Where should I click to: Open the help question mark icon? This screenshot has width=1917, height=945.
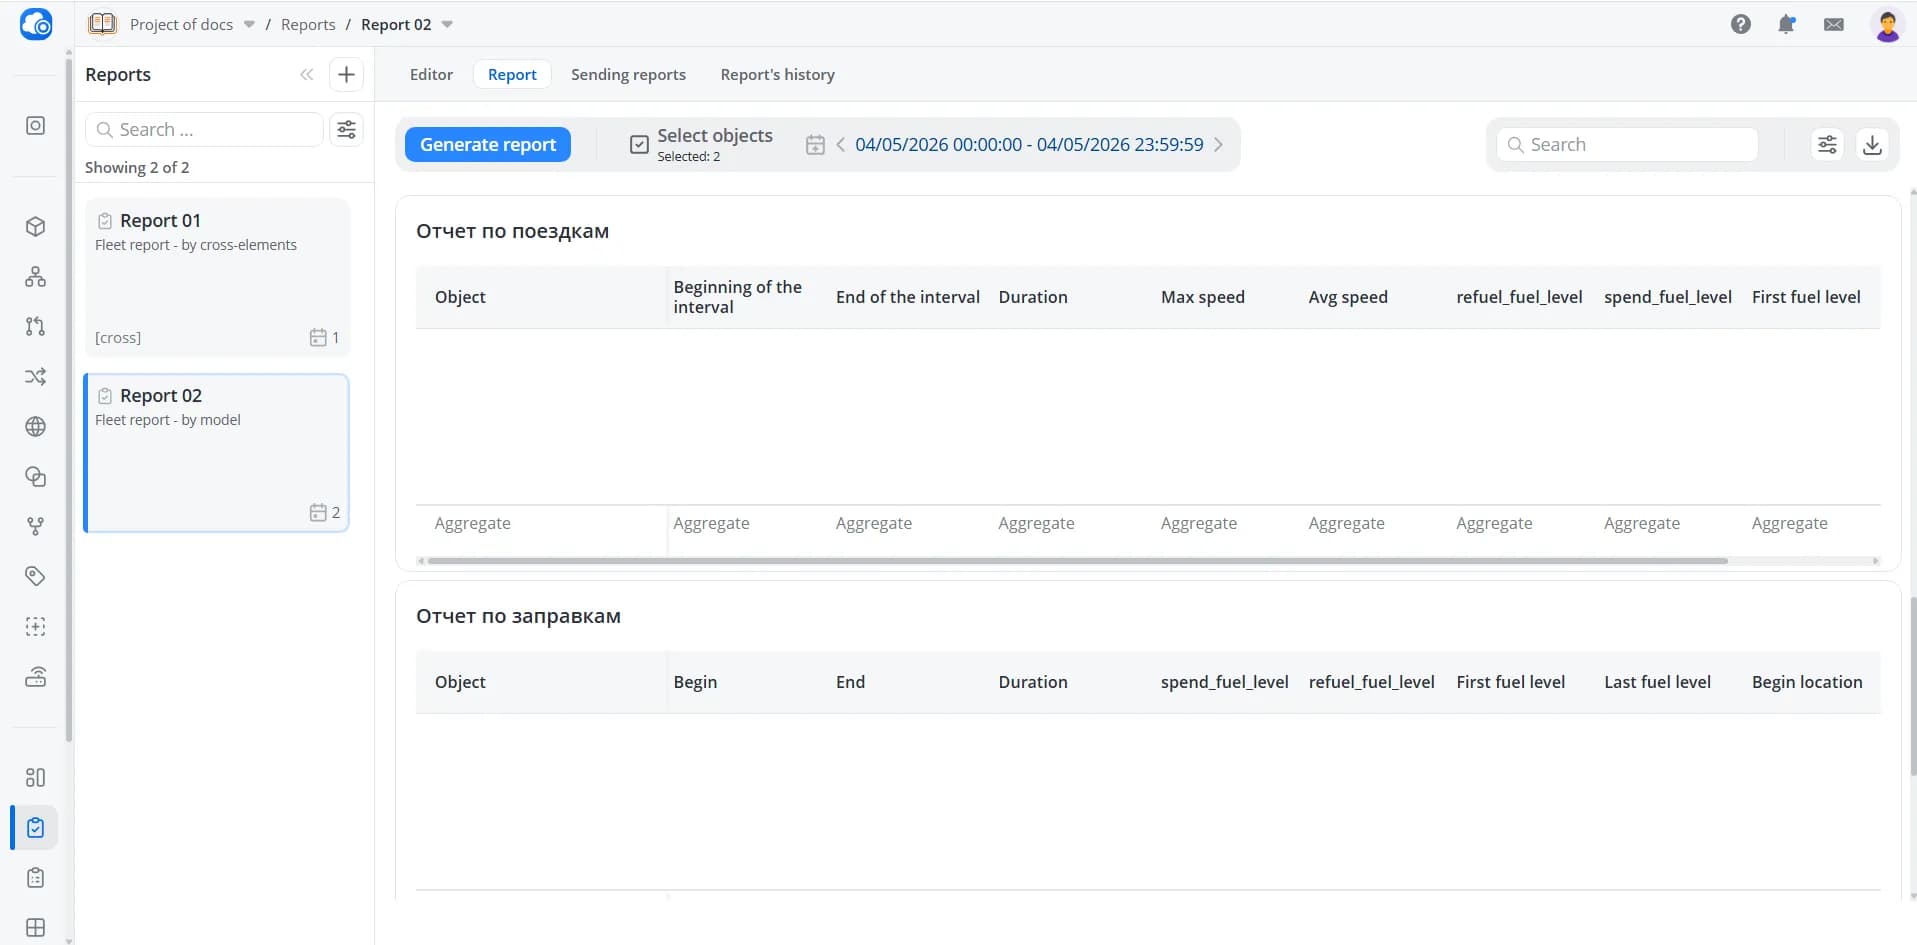tap(1741, 24)
